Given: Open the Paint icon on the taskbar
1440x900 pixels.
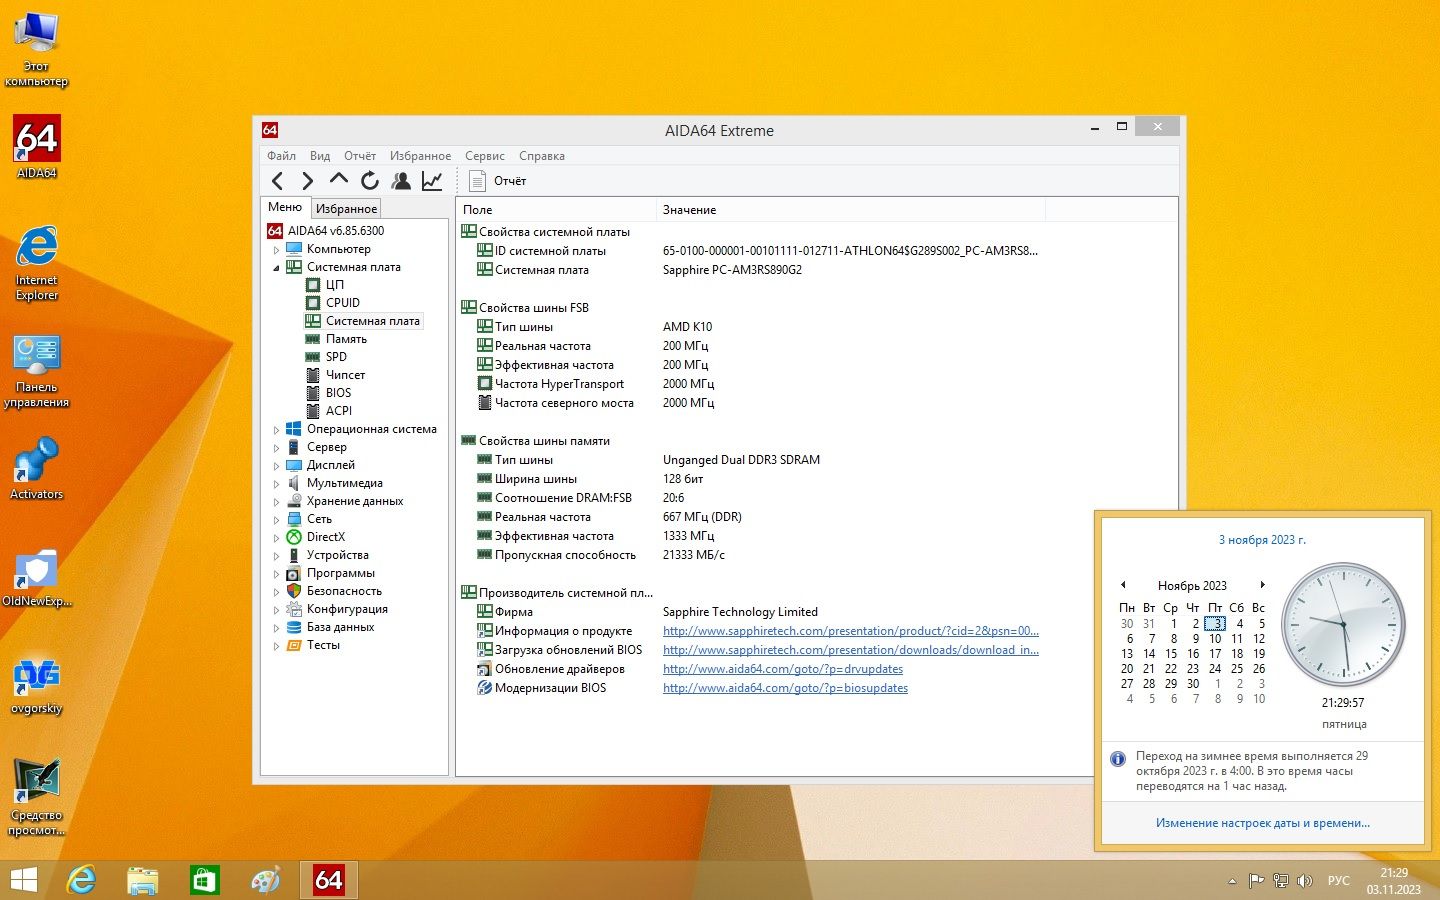Looking at the screenshot, I should 266,880.
